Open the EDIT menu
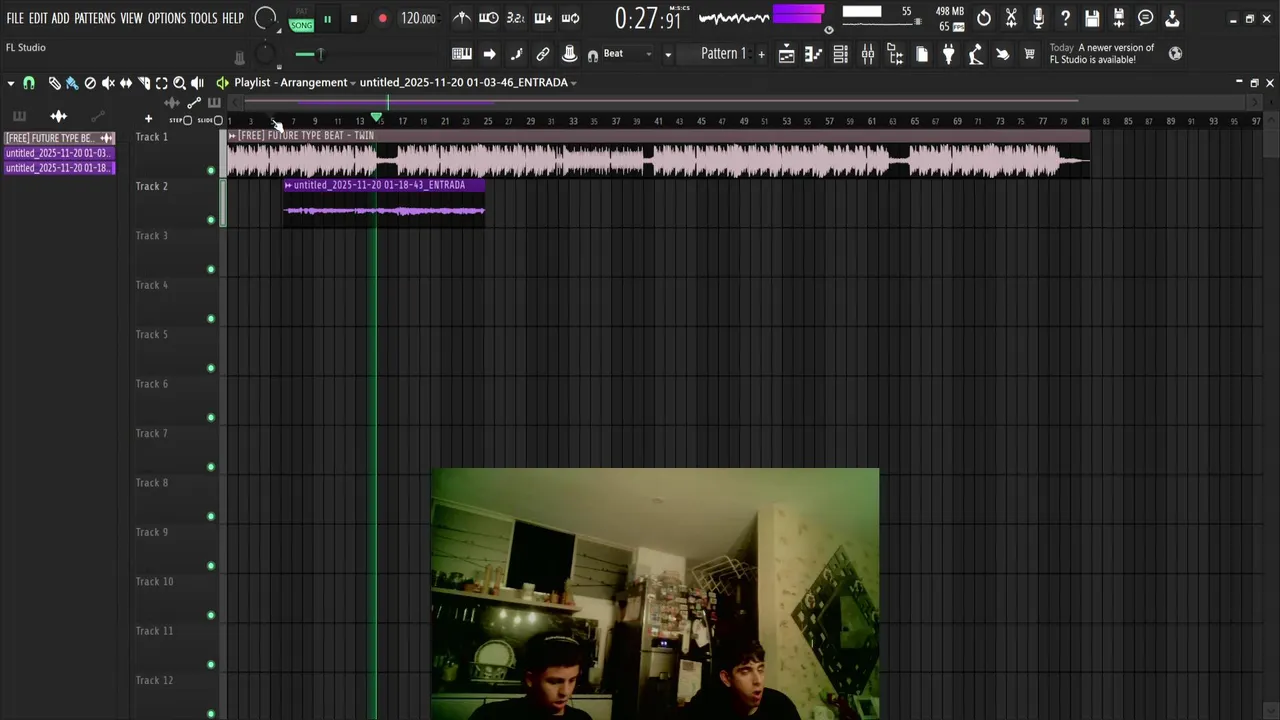 38,18
